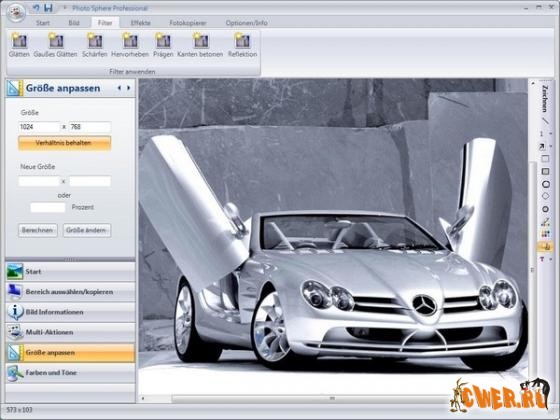Select the diamond shape tool
Viewport: 560px width, 420px height.
pos(545,196)
